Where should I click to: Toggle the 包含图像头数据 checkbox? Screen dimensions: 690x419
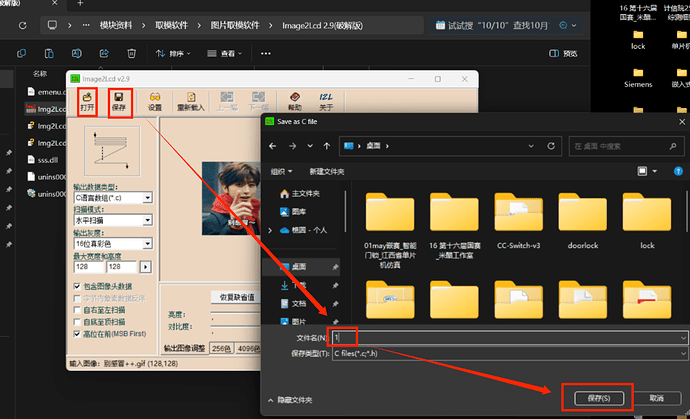coord(78,287)
